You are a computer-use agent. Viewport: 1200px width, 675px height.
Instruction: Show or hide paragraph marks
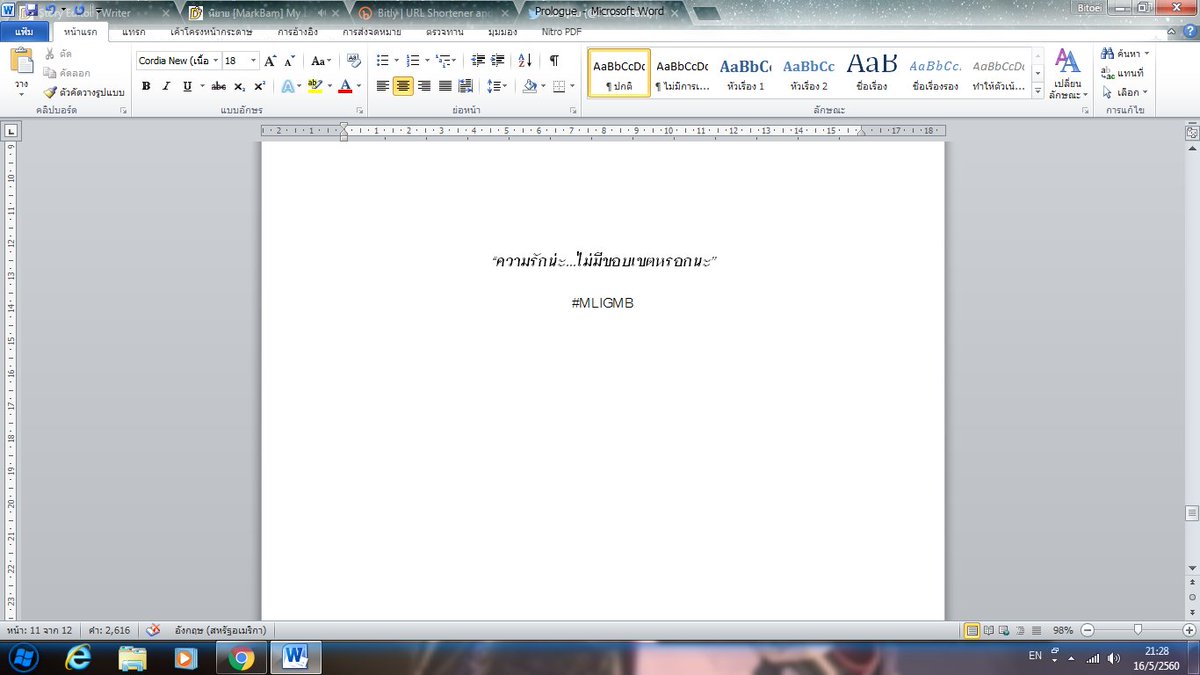(x=554, y=61)
